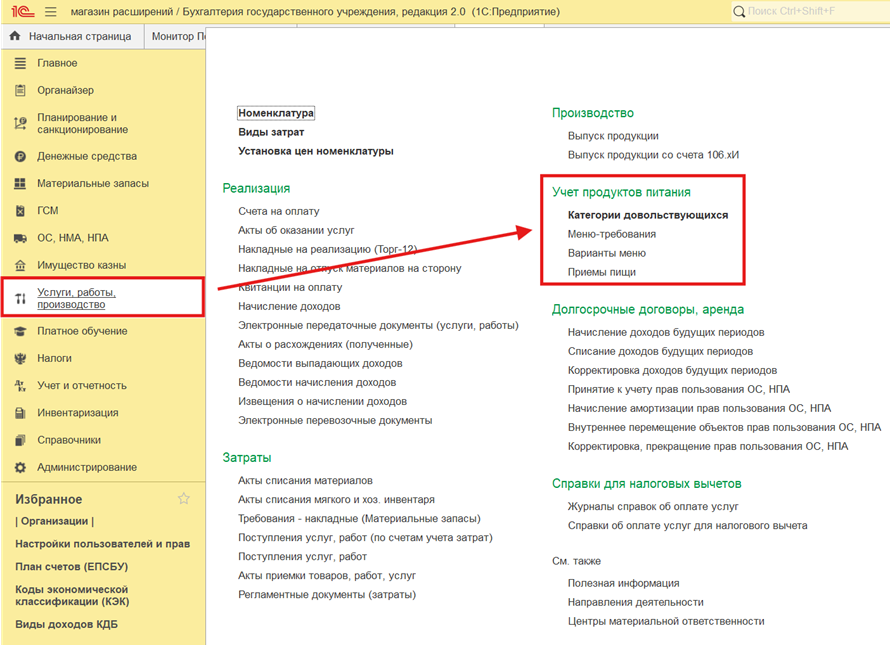Click the Избранное star icon
The image size is (890, 645).
[x=183, y=499]
